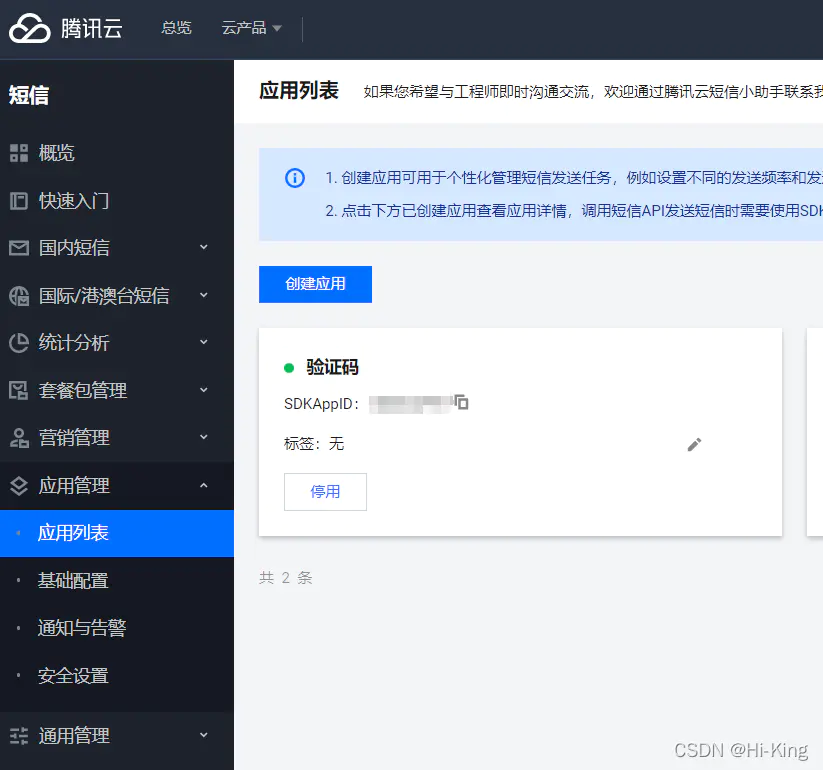This screenshot has width=823, height=770.
Task: Click the green status dot beside 验证码
Action: pos(290,367)
